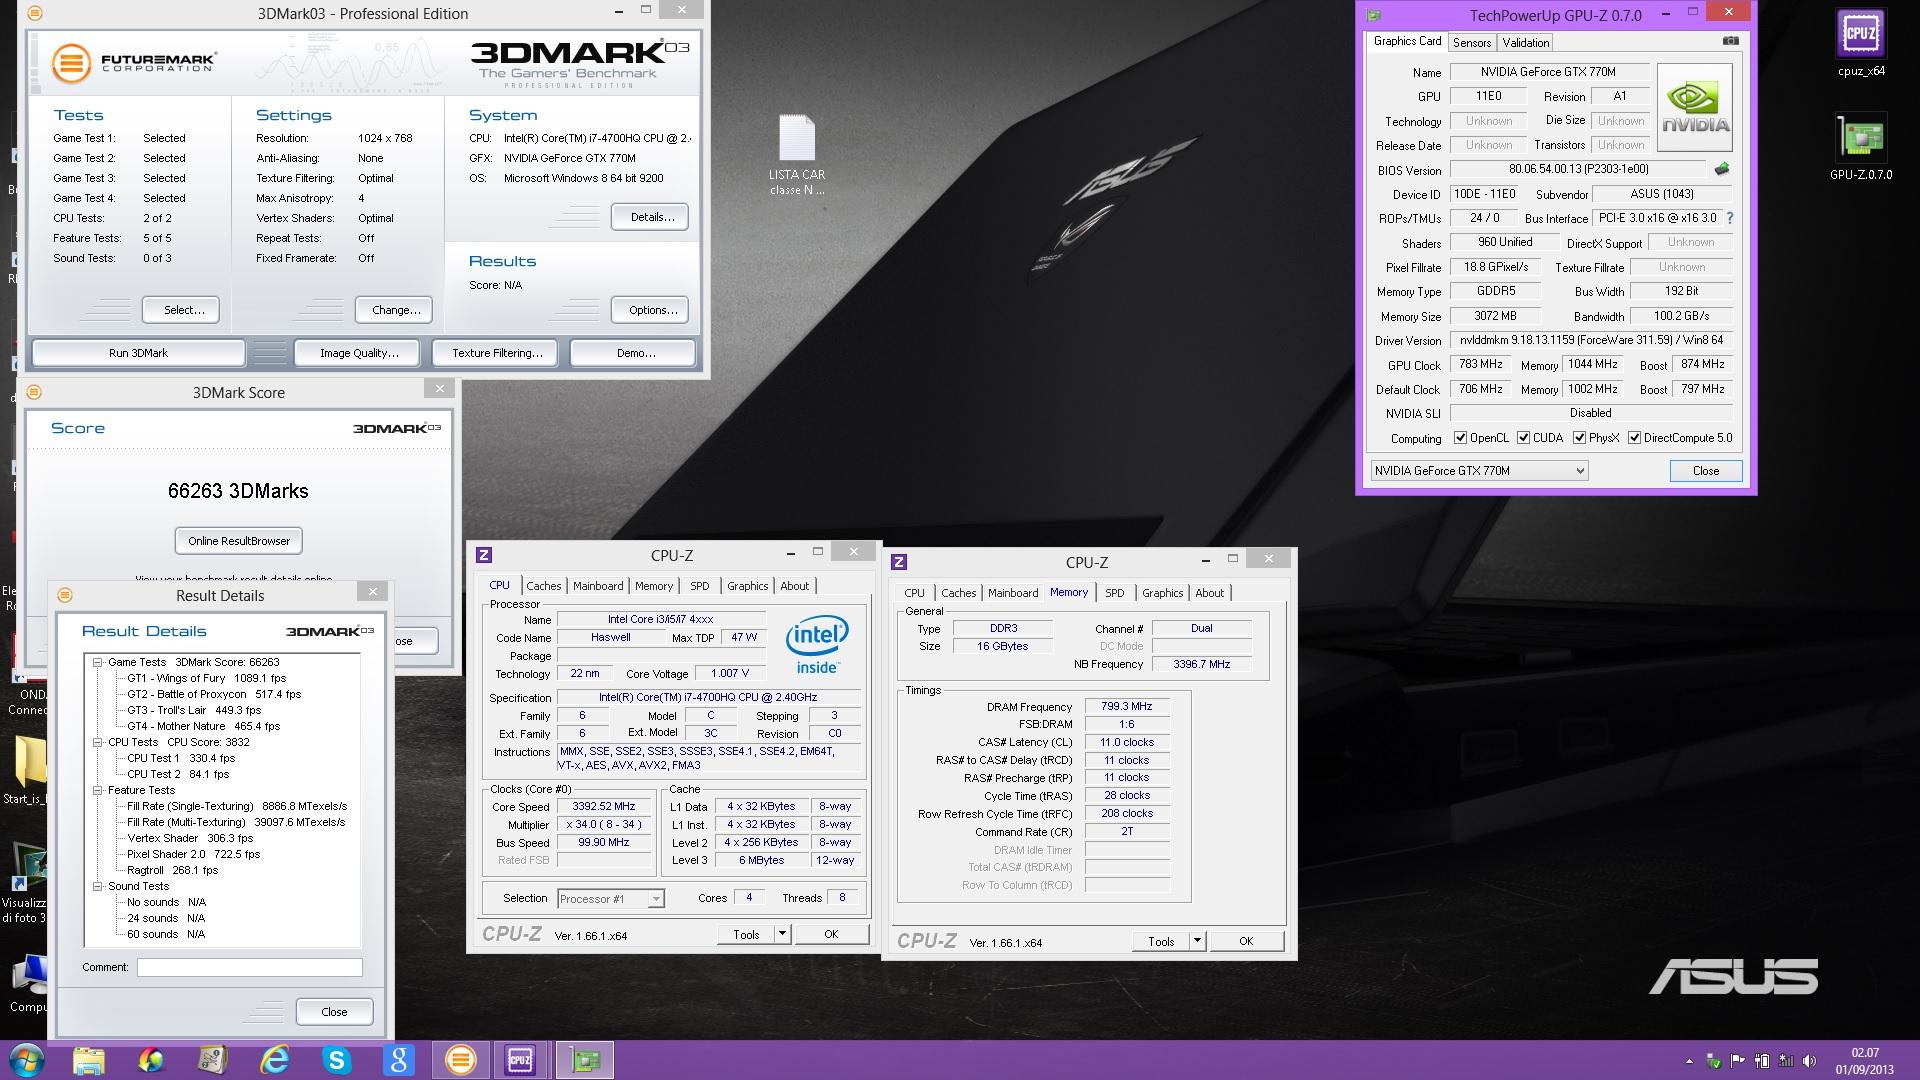This screenshot has width=1920, height=1080.
Task: Click the taskbar icon left of Internet Explorer
Action: tap(213, 1060)
